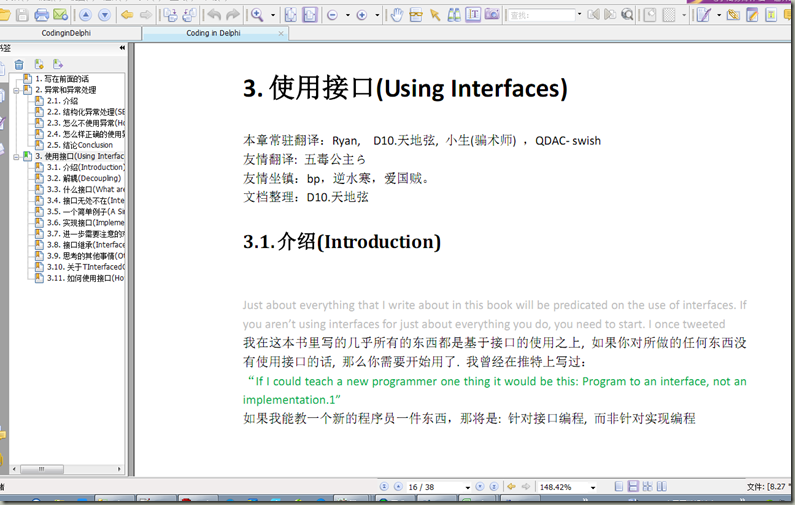Click scroll-right arrow of bookmarks scrollbar

119,470
